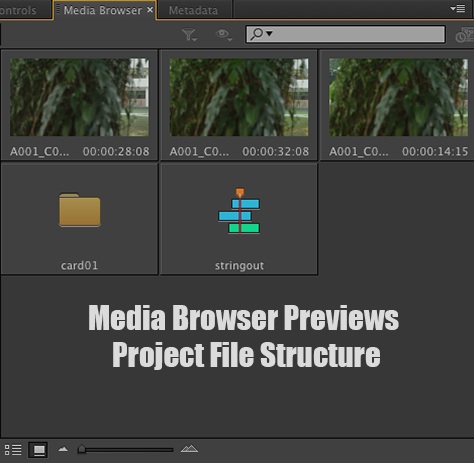Select the stringout sequence icon
The height and width of the screenshot is (463, 474).
[239, 211]
